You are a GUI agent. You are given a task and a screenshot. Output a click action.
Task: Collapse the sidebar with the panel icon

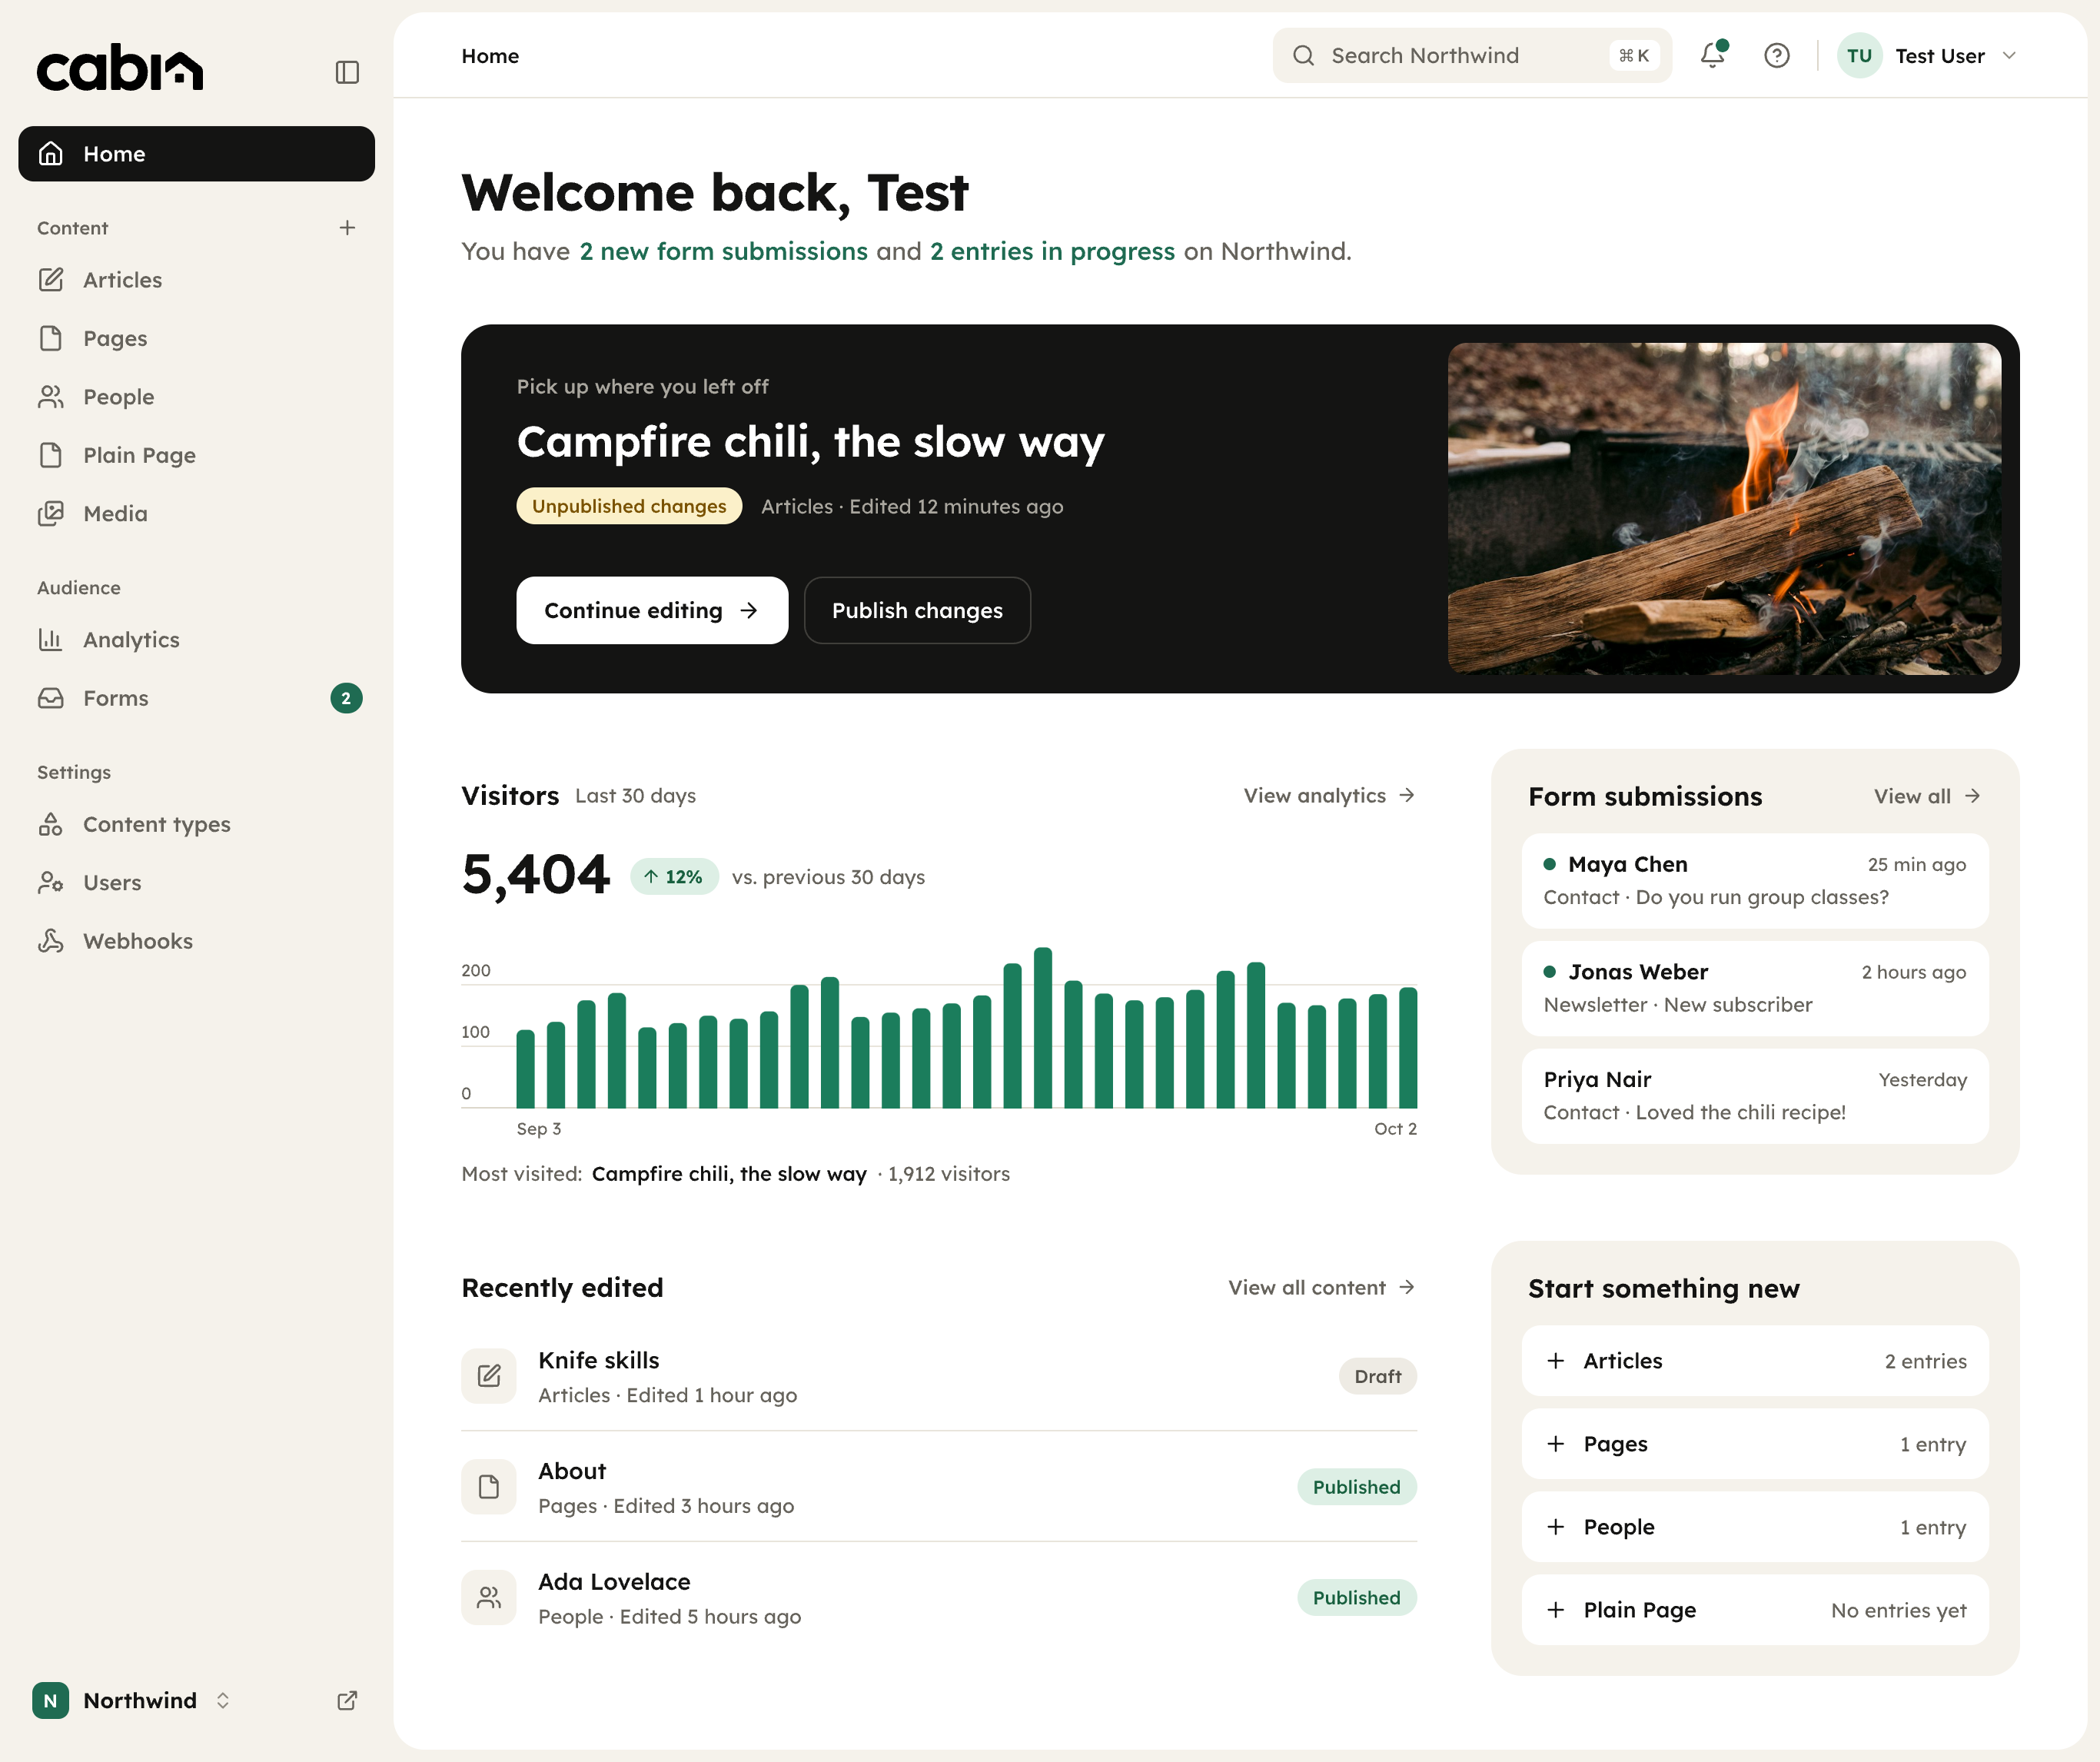point(347,72)
